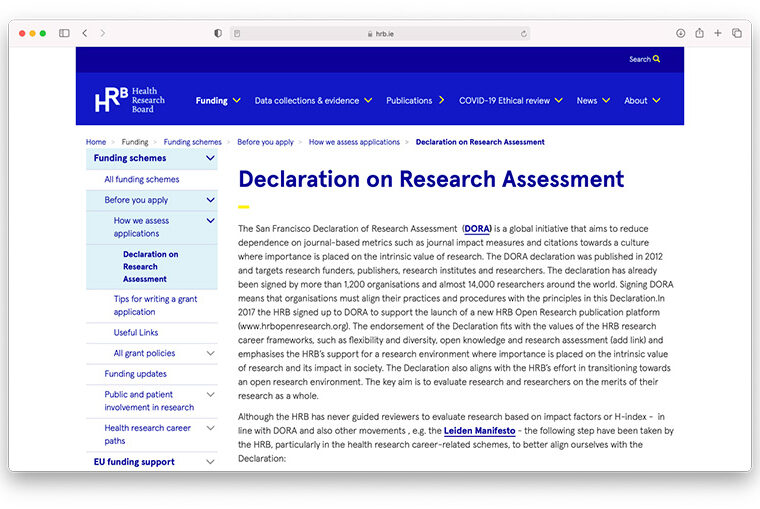
Task: Reload the page with refresh icon
Action: 523,33
